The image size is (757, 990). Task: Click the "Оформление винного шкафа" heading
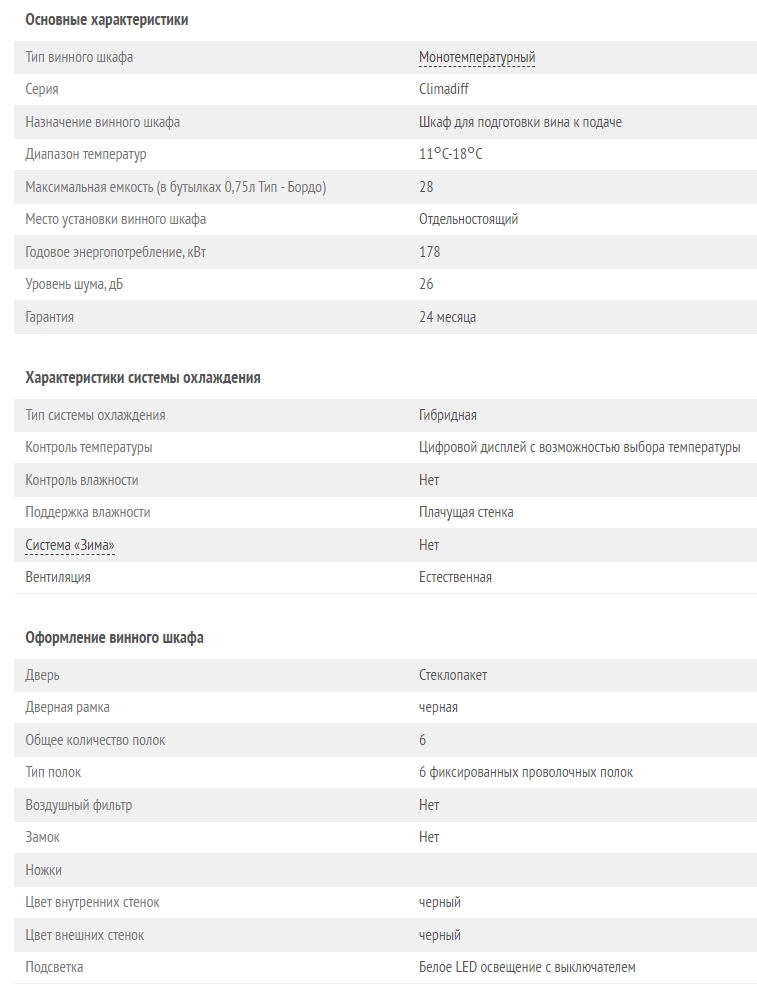(x=114, y=638)
